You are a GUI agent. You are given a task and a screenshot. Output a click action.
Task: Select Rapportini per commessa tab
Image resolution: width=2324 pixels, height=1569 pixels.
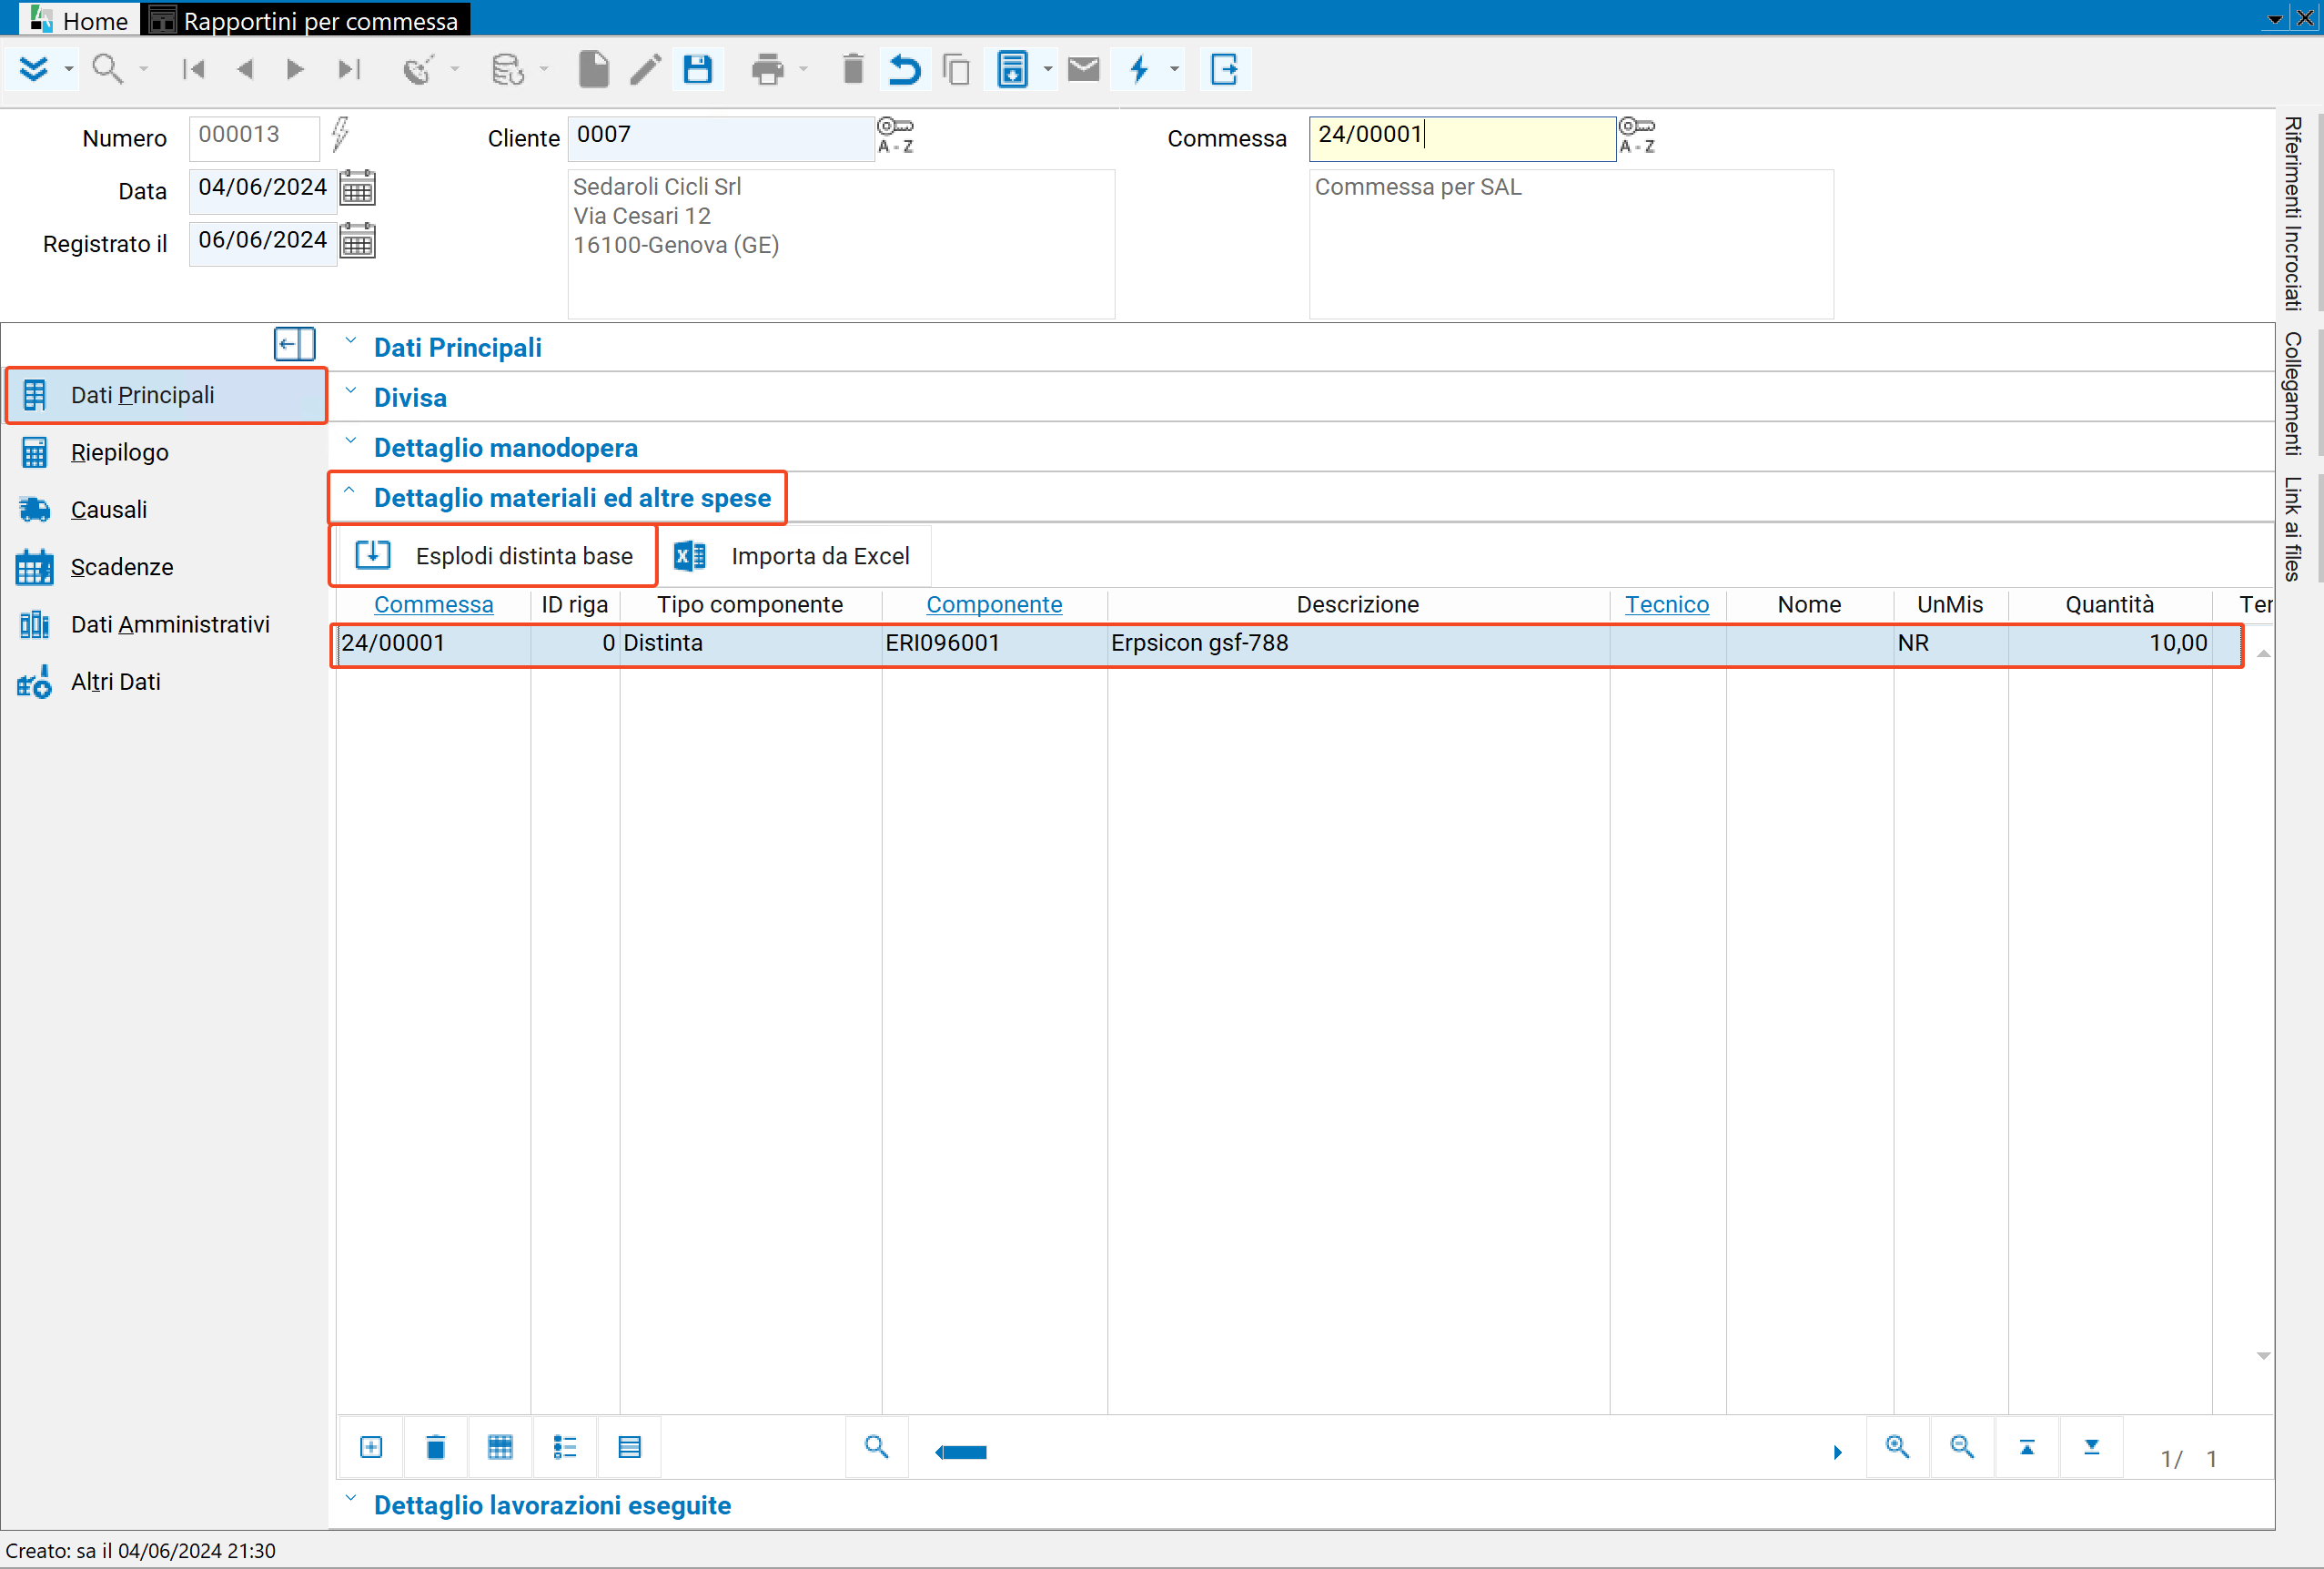pyautogui.click(x=308, y=20)
